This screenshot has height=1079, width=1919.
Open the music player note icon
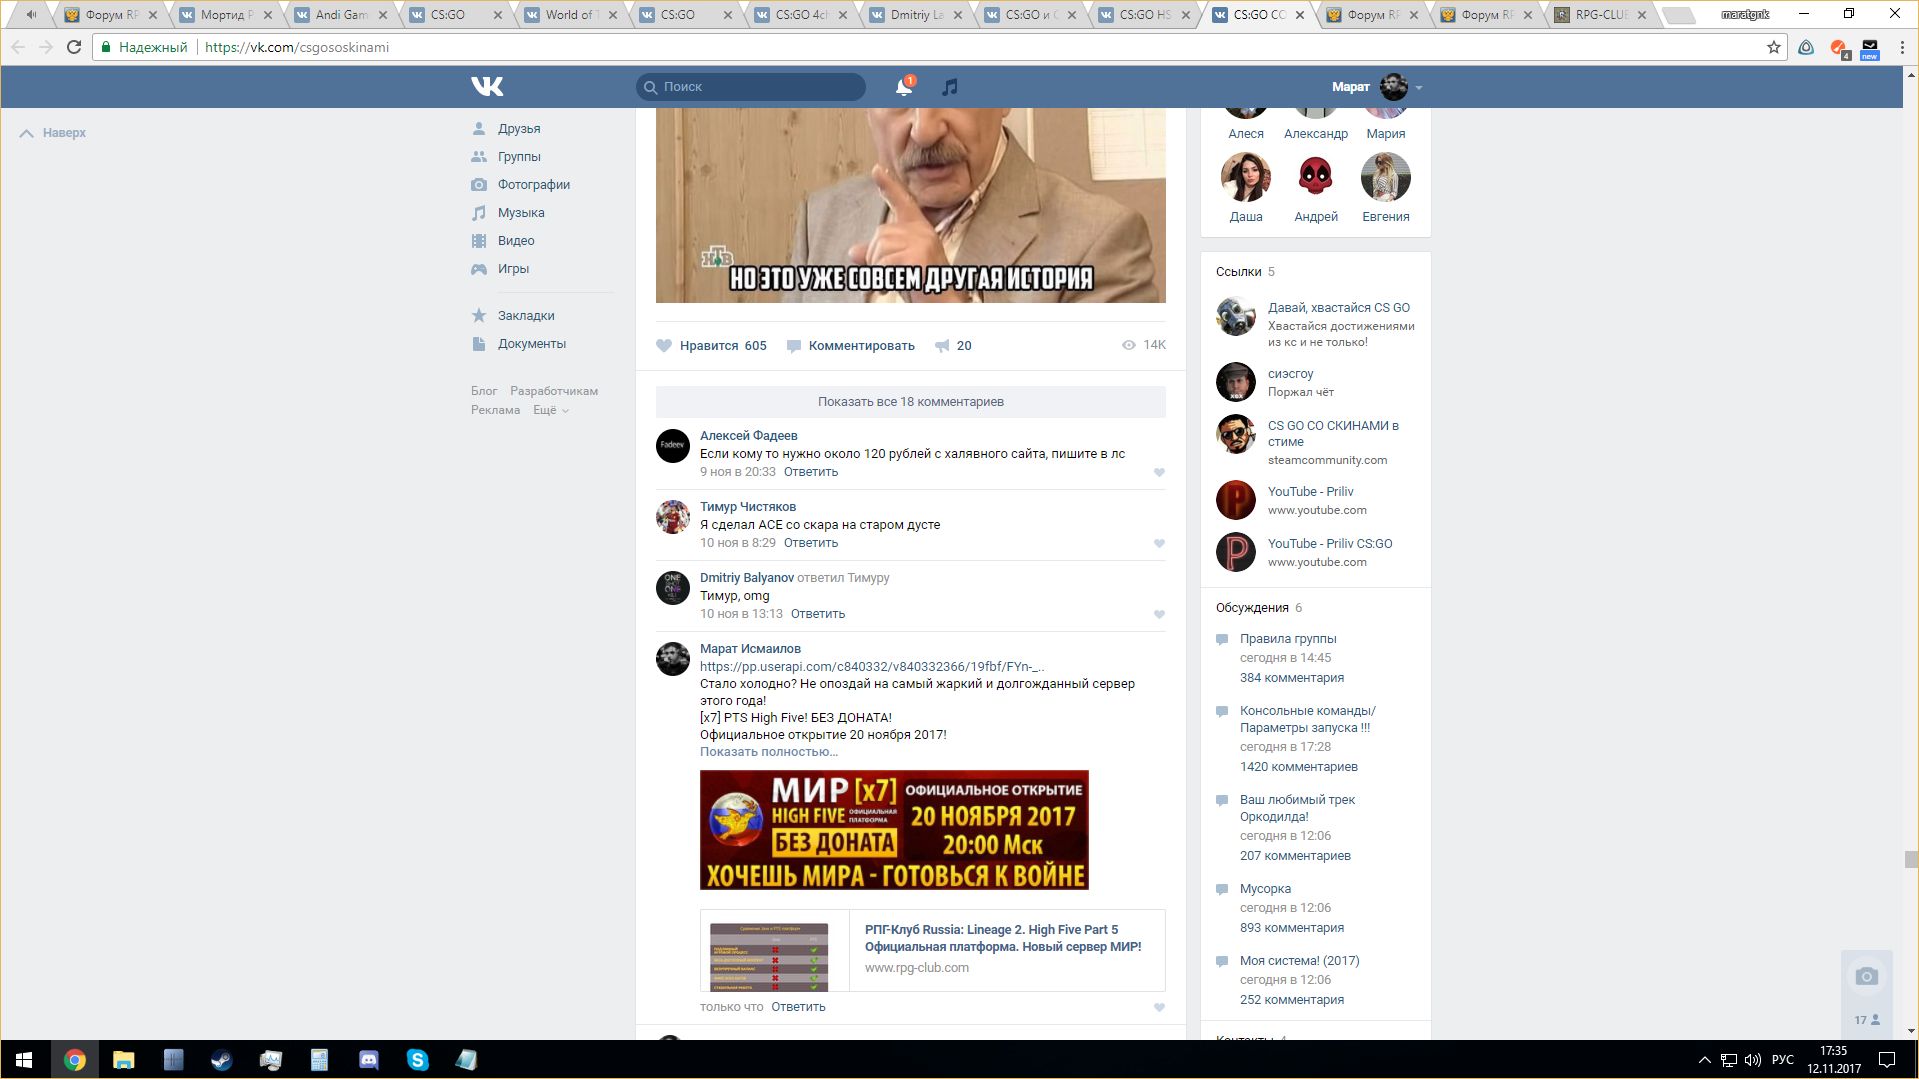[950, 87]
